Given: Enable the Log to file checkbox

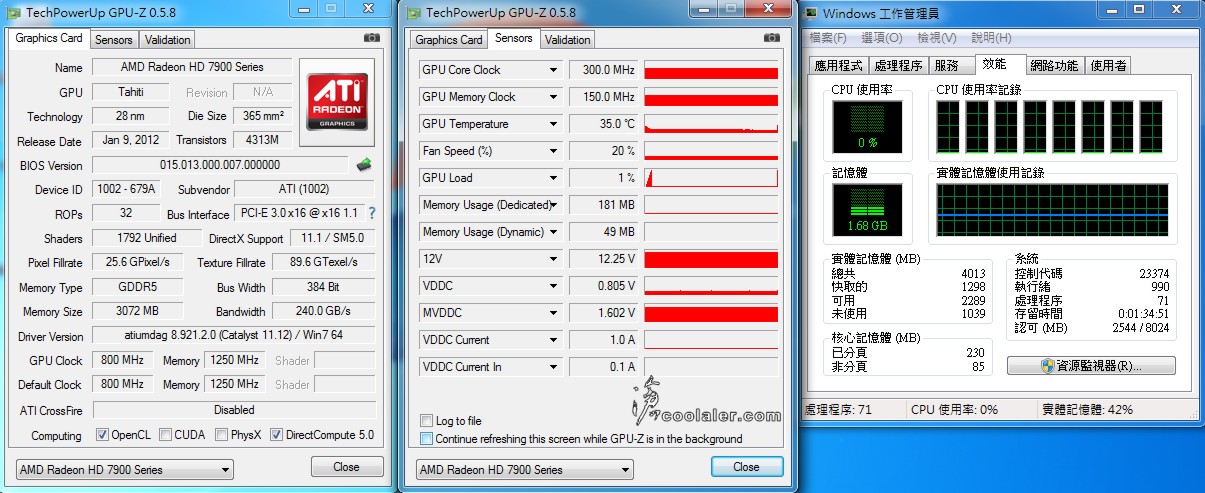Looking at the screenshot, I should [x=427, y=421].
